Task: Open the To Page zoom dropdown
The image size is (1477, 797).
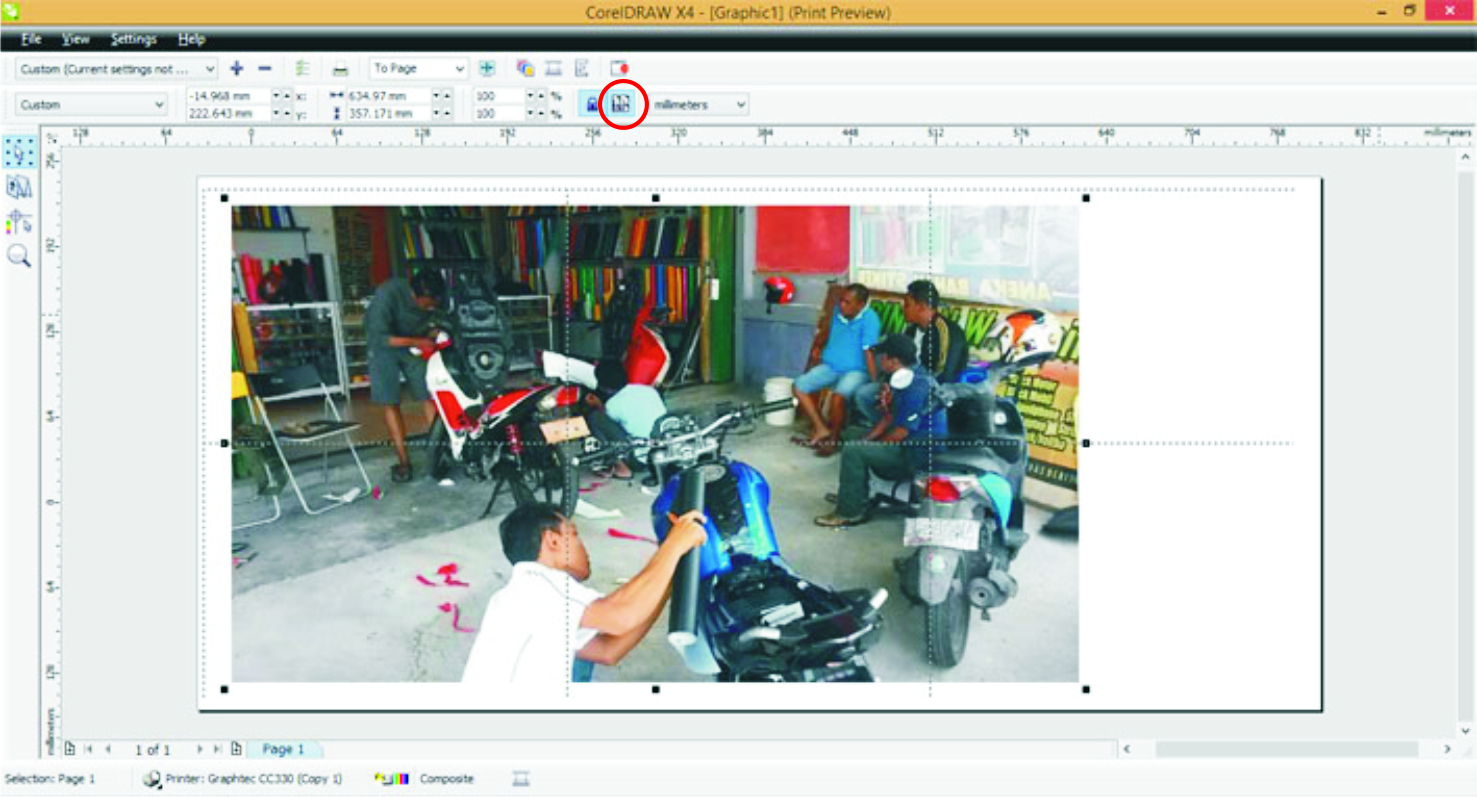Action: point(413,68)
